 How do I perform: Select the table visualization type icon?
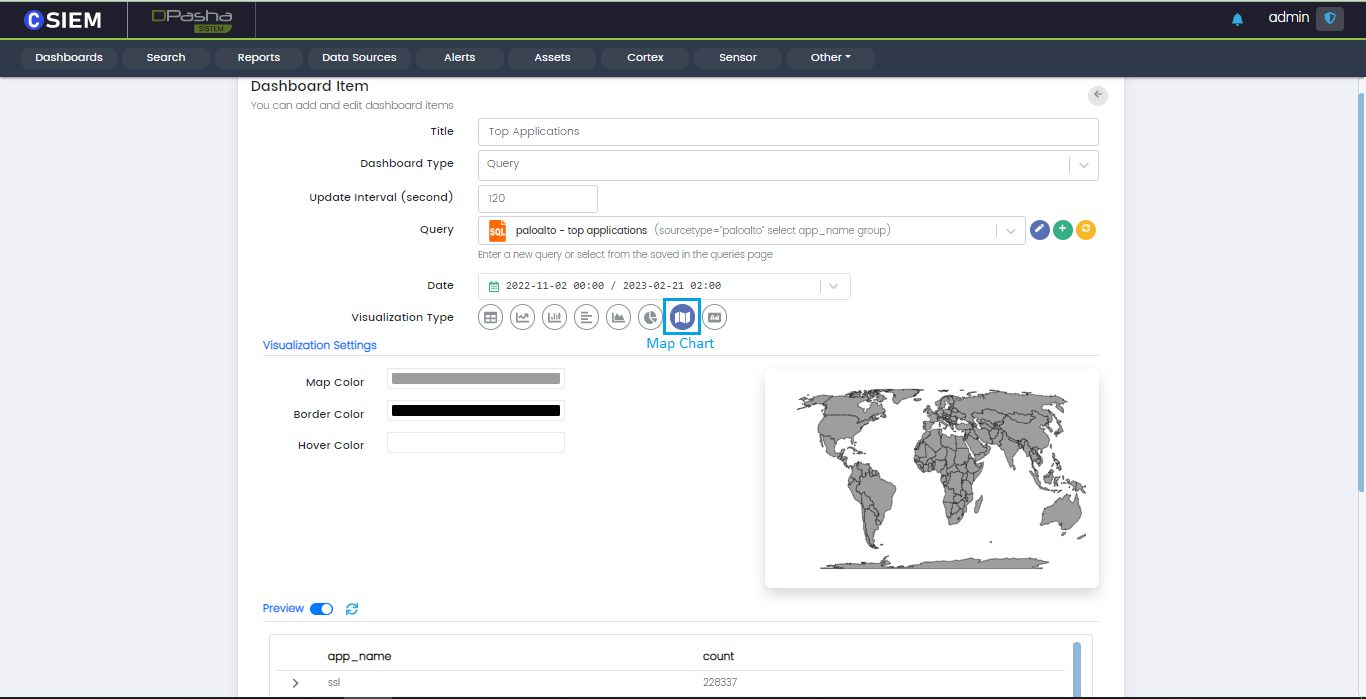pyautogui.click(x=490, y=317)
